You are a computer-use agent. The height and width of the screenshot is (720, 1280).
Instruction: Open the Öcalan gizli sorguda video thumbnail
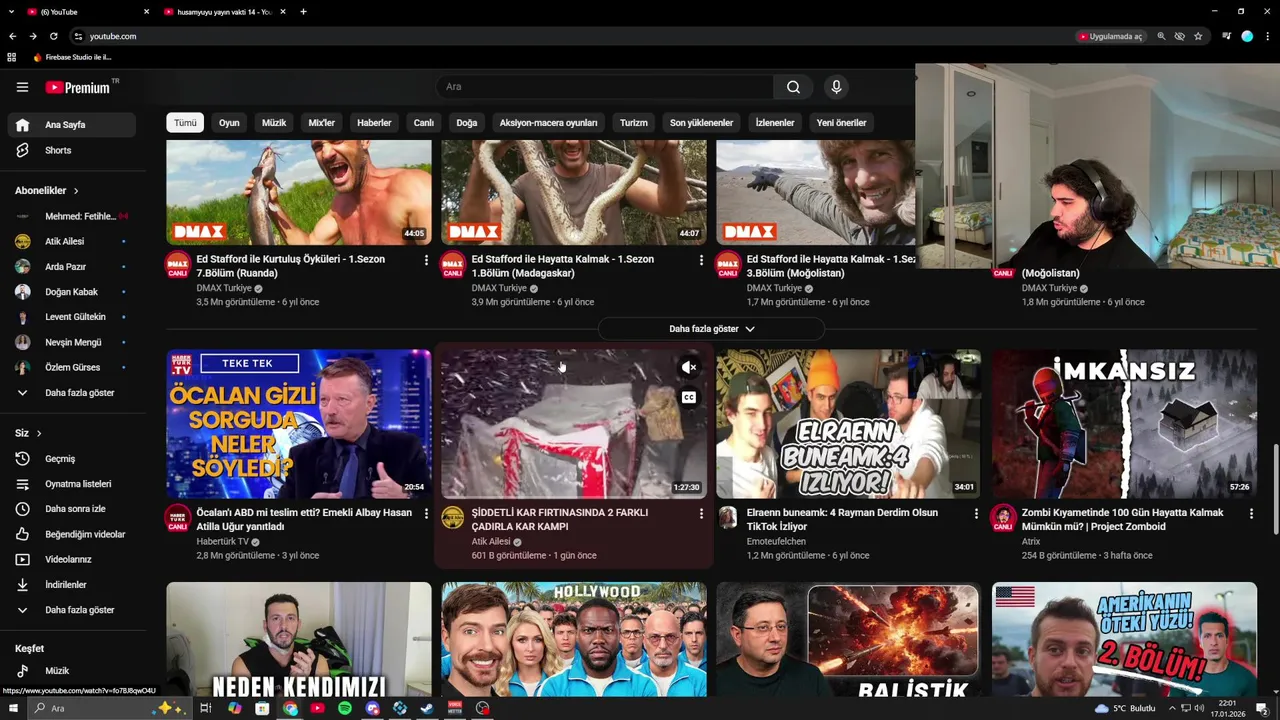coord(299,424)
